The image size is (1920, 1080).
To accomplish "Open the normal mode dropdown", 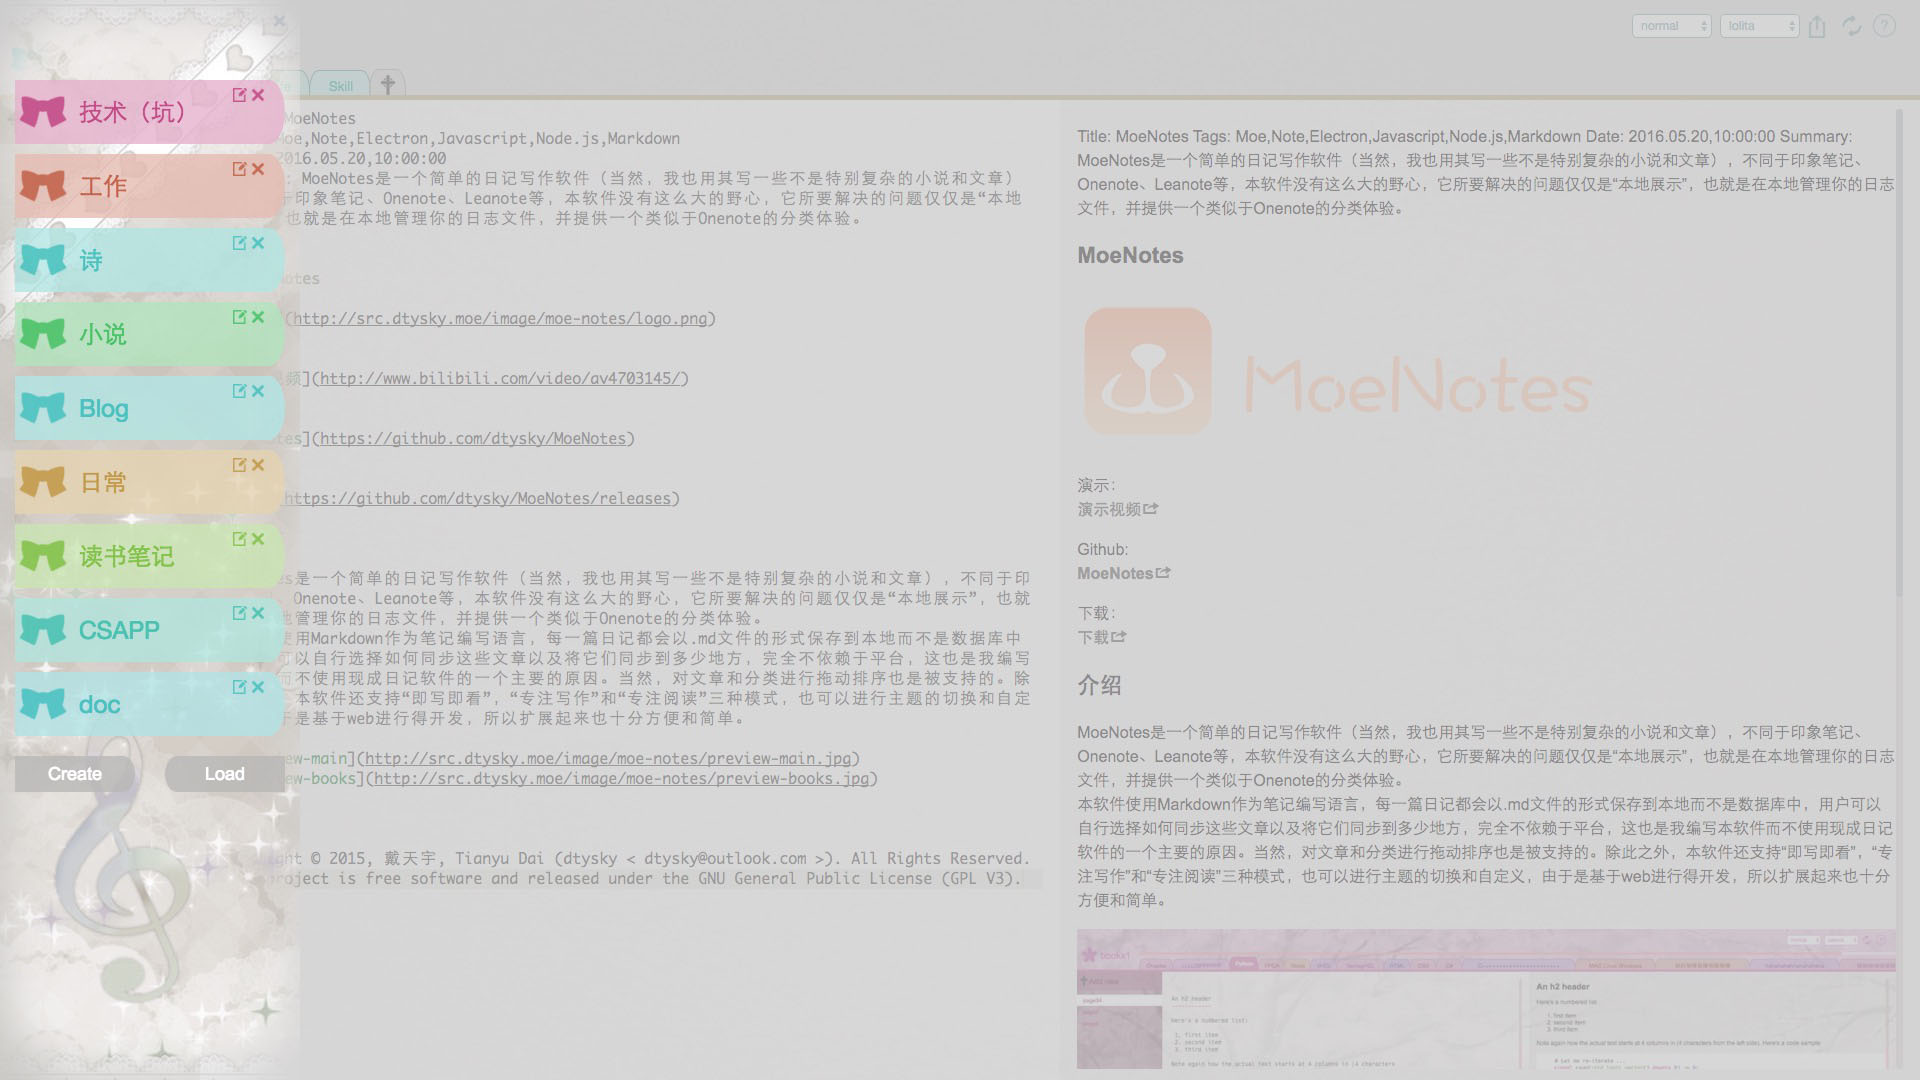I will tap(1671, 26).
